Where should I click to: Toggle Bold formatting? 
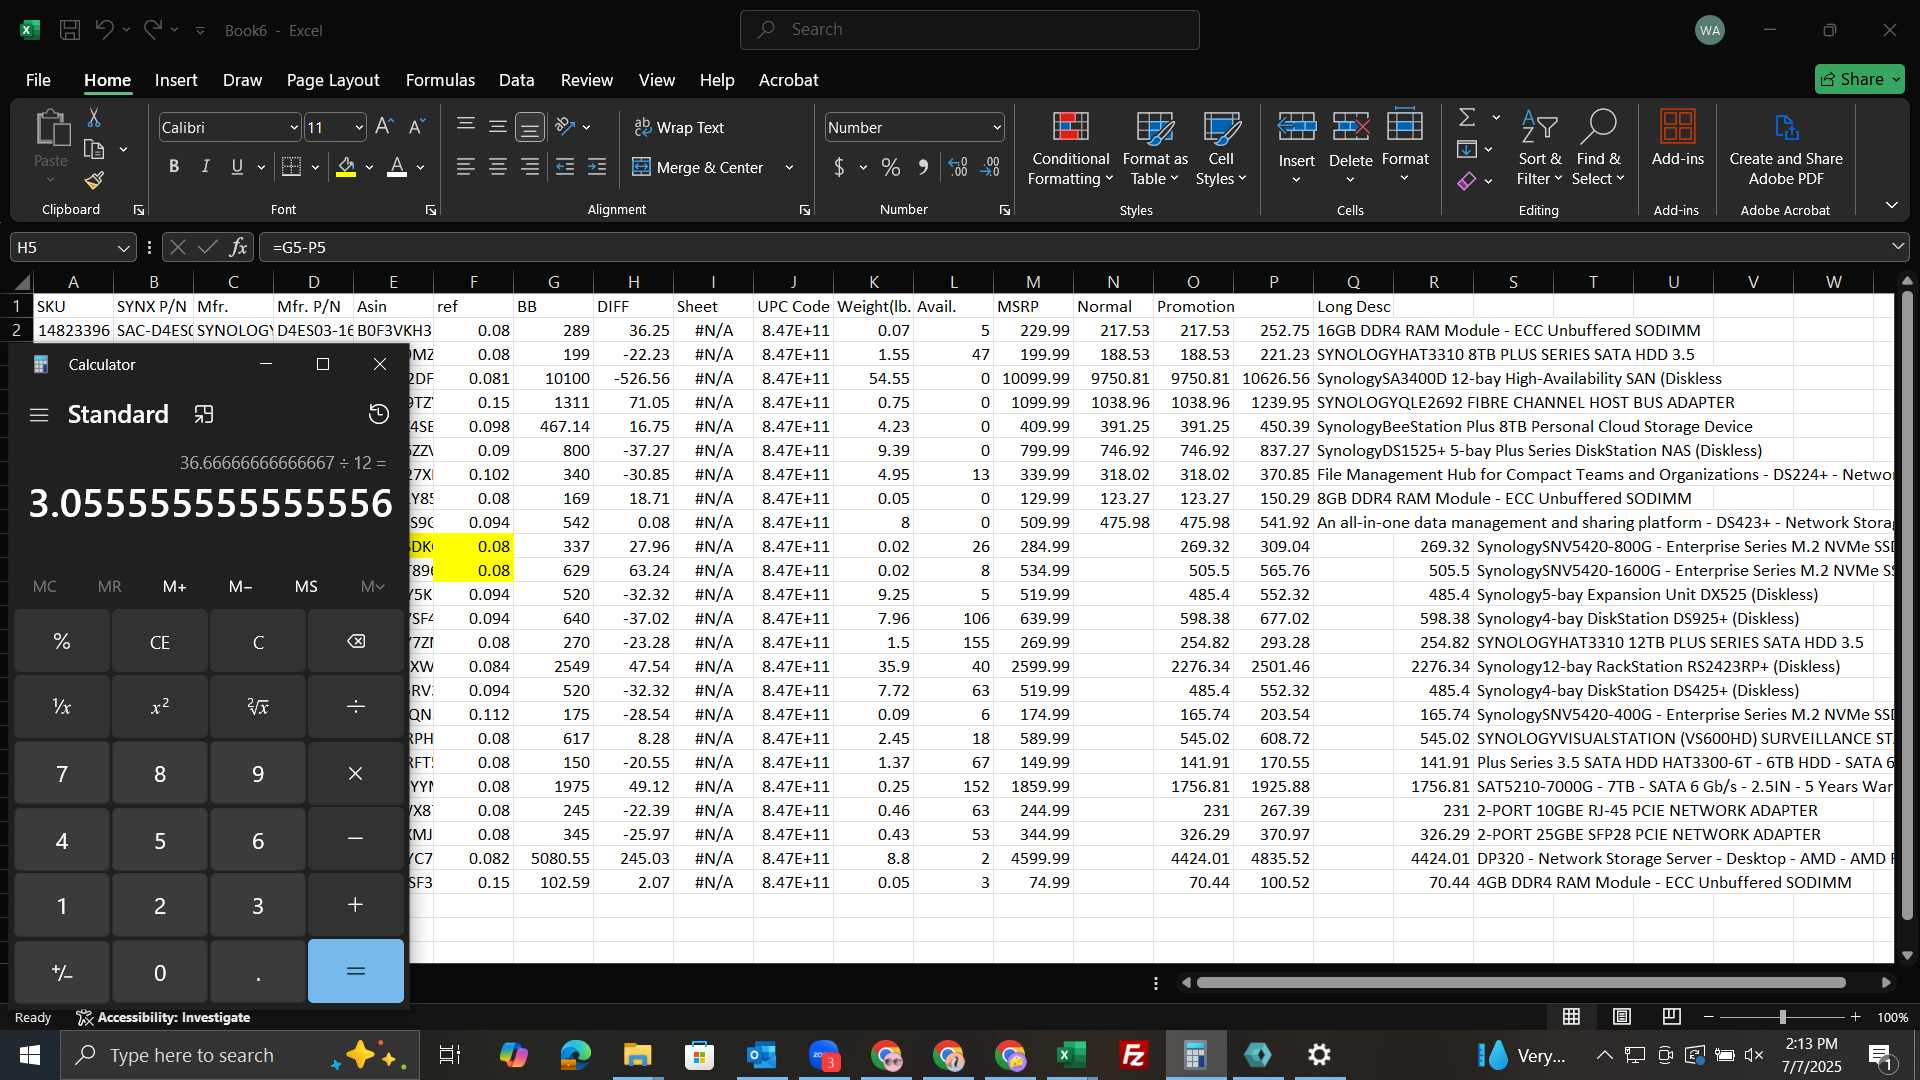(174, 167)
